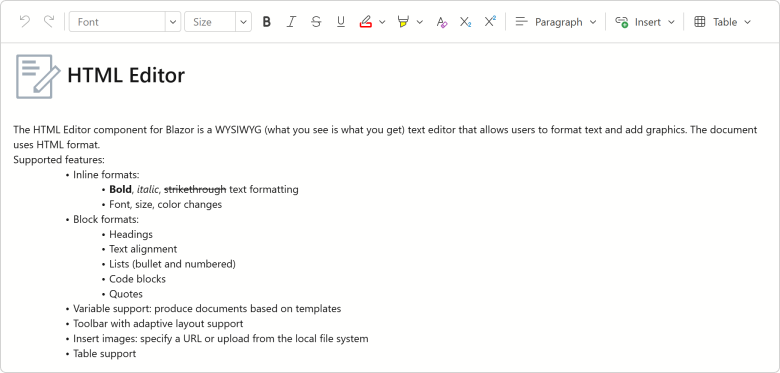The image size is (780, 373).
Task: Click inside the Font input field
Action: click(x=117, y=22)
